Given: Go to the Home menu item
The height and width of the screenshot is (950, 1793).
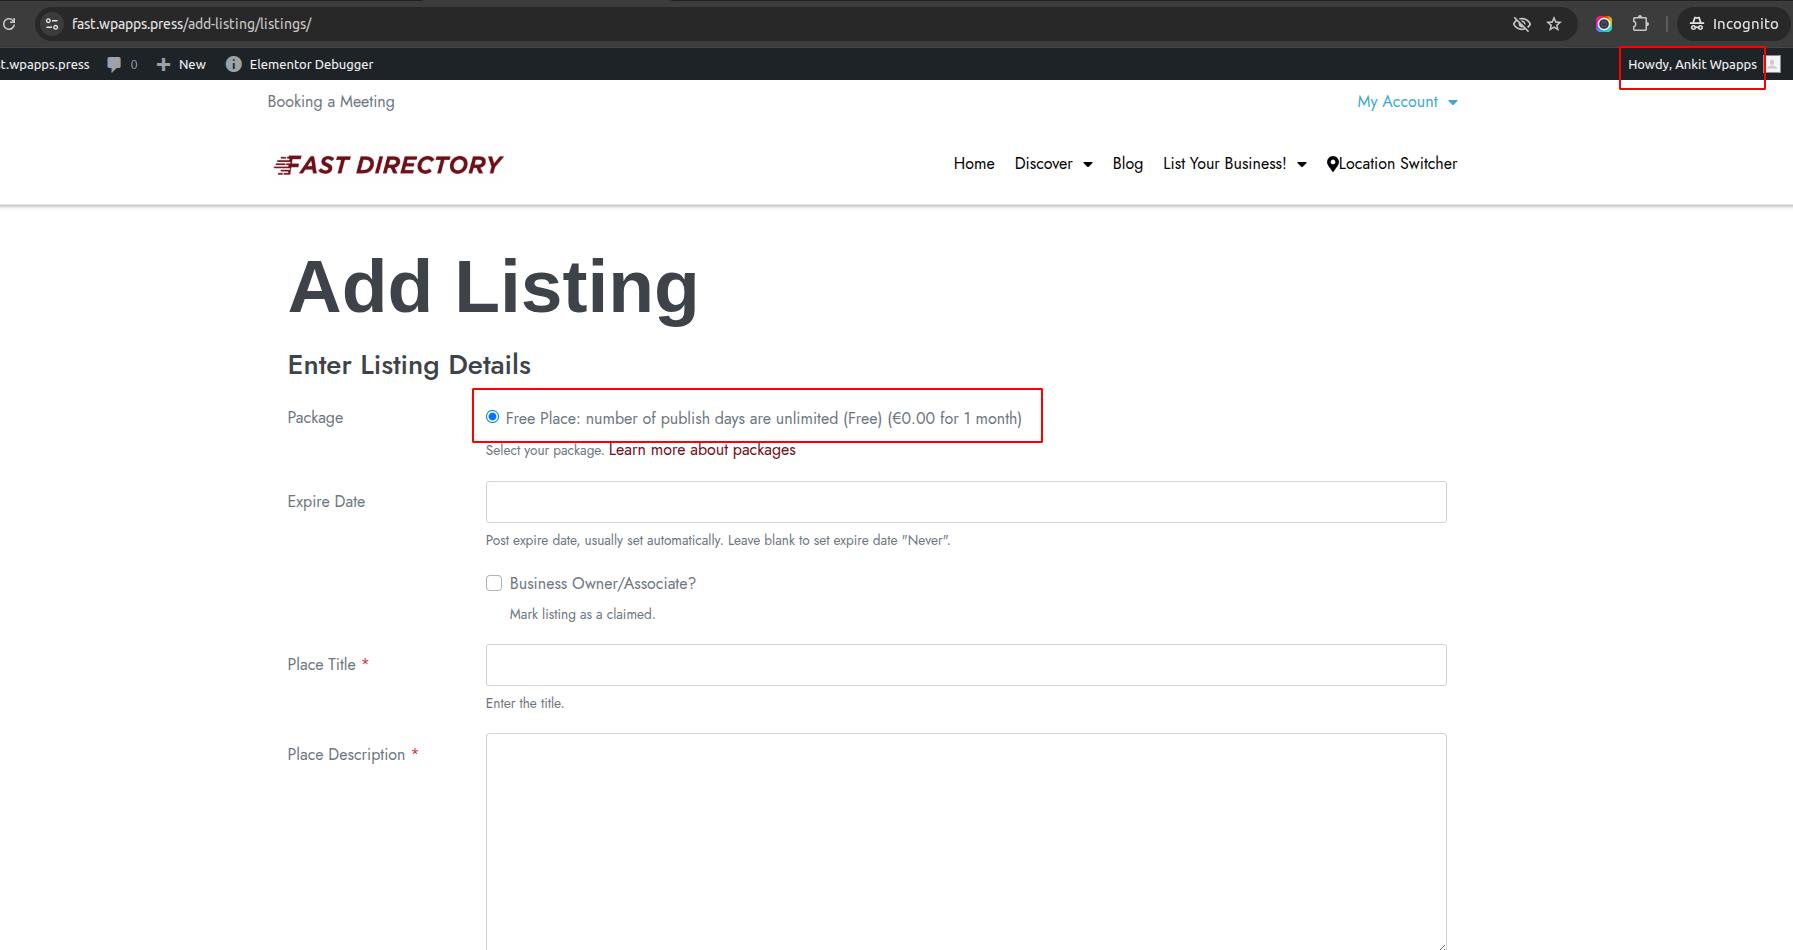Looking at the screenshot, I should click(x=973, y=164).
